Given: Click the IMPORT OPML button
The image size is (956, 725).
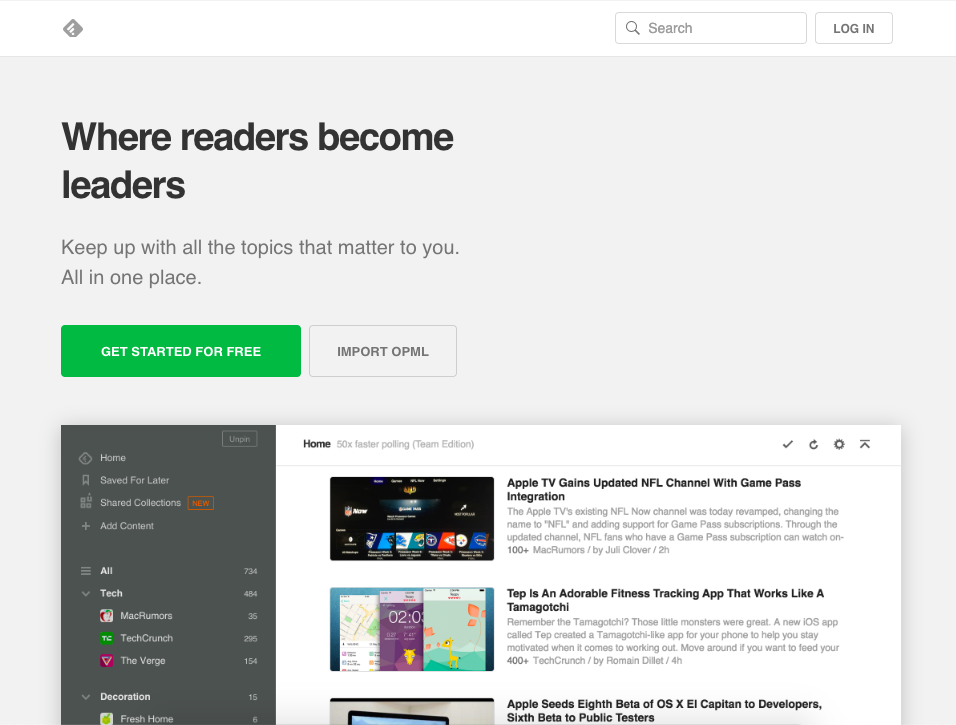Looking at the screenshot, I should click(383, 351).
